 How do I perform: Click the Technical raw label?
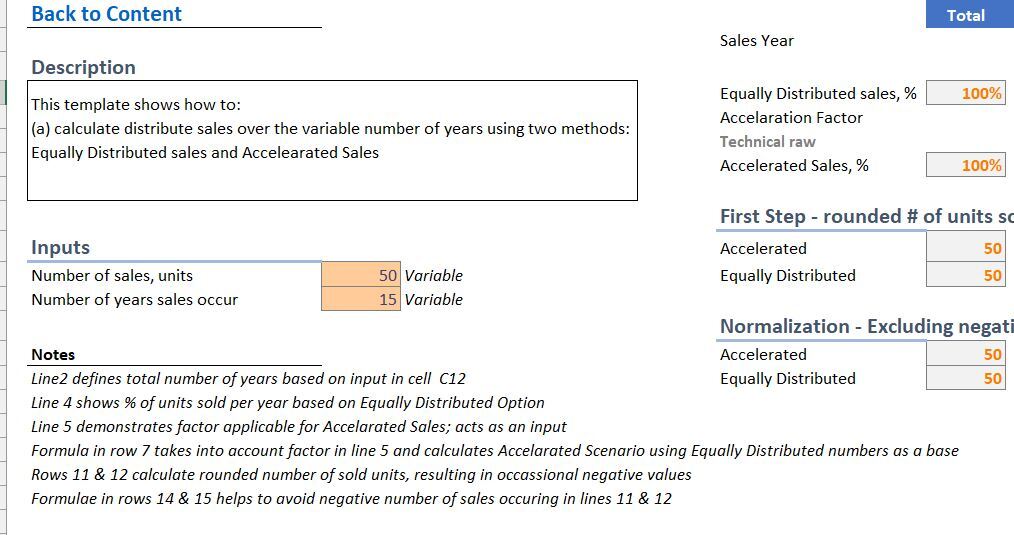click(x=768, y=141)
